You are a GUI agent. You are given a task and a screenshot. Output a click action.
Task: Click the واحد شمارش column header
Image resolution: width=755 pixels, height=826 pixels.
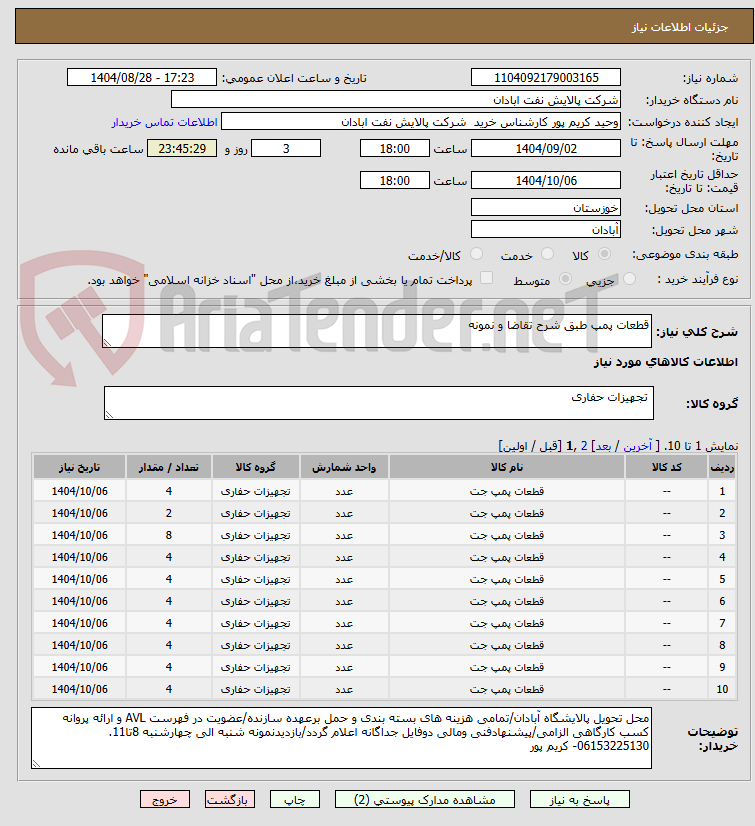coord(344,467)
